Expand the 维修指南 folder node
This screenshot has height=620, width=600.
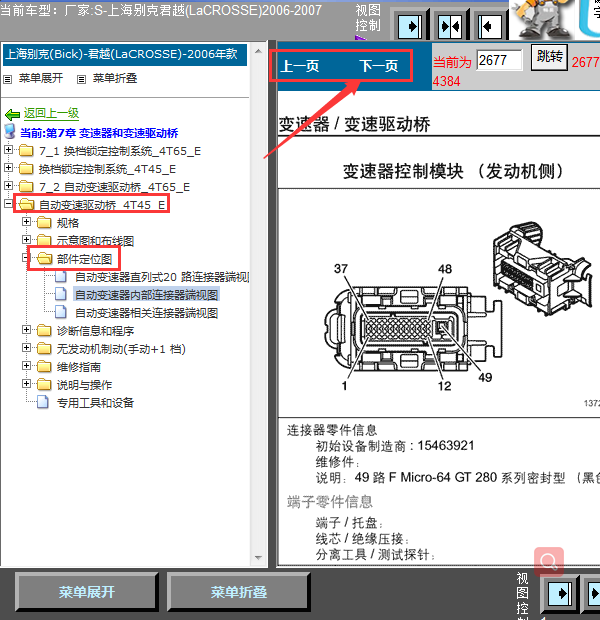click(26, 365)
